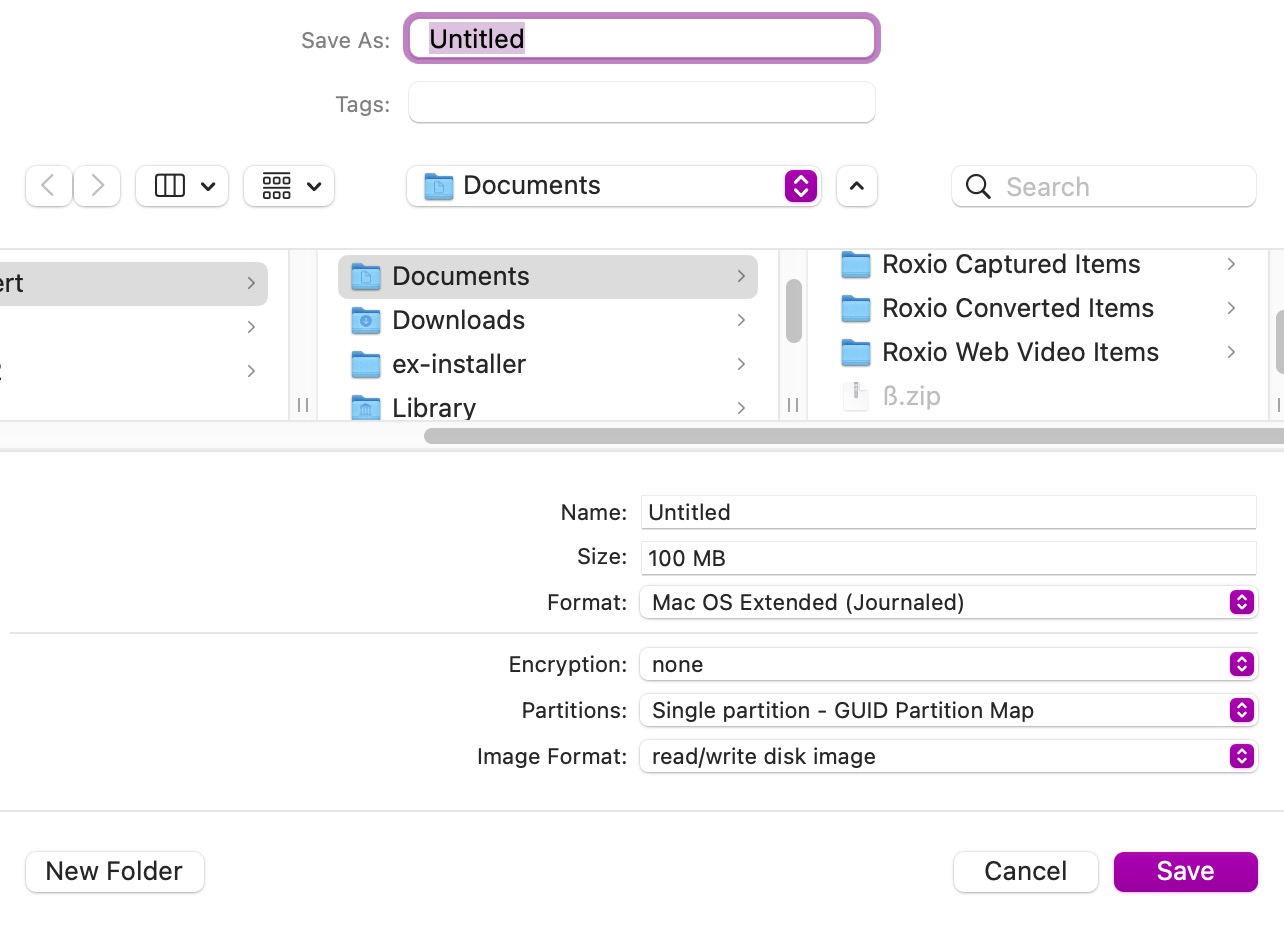
Task: Change the Partitions scheme dropdown
Action: tap(946, 710)
